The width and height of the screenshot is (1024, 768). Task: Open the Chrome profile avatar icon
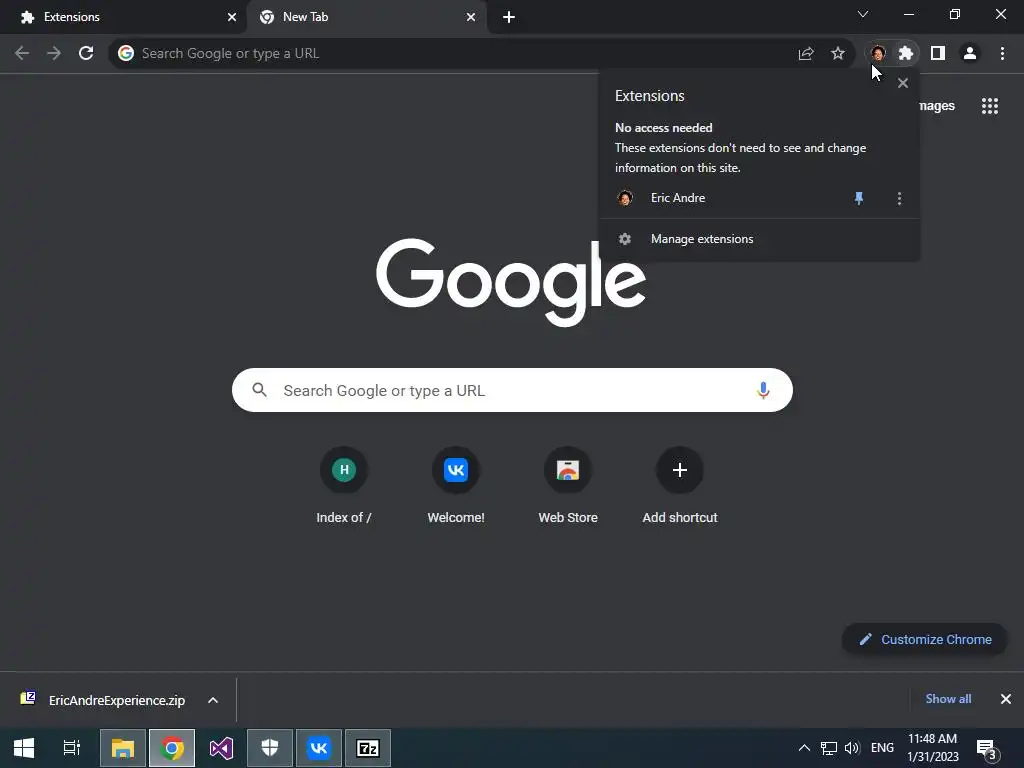click(x=970, y=54)
